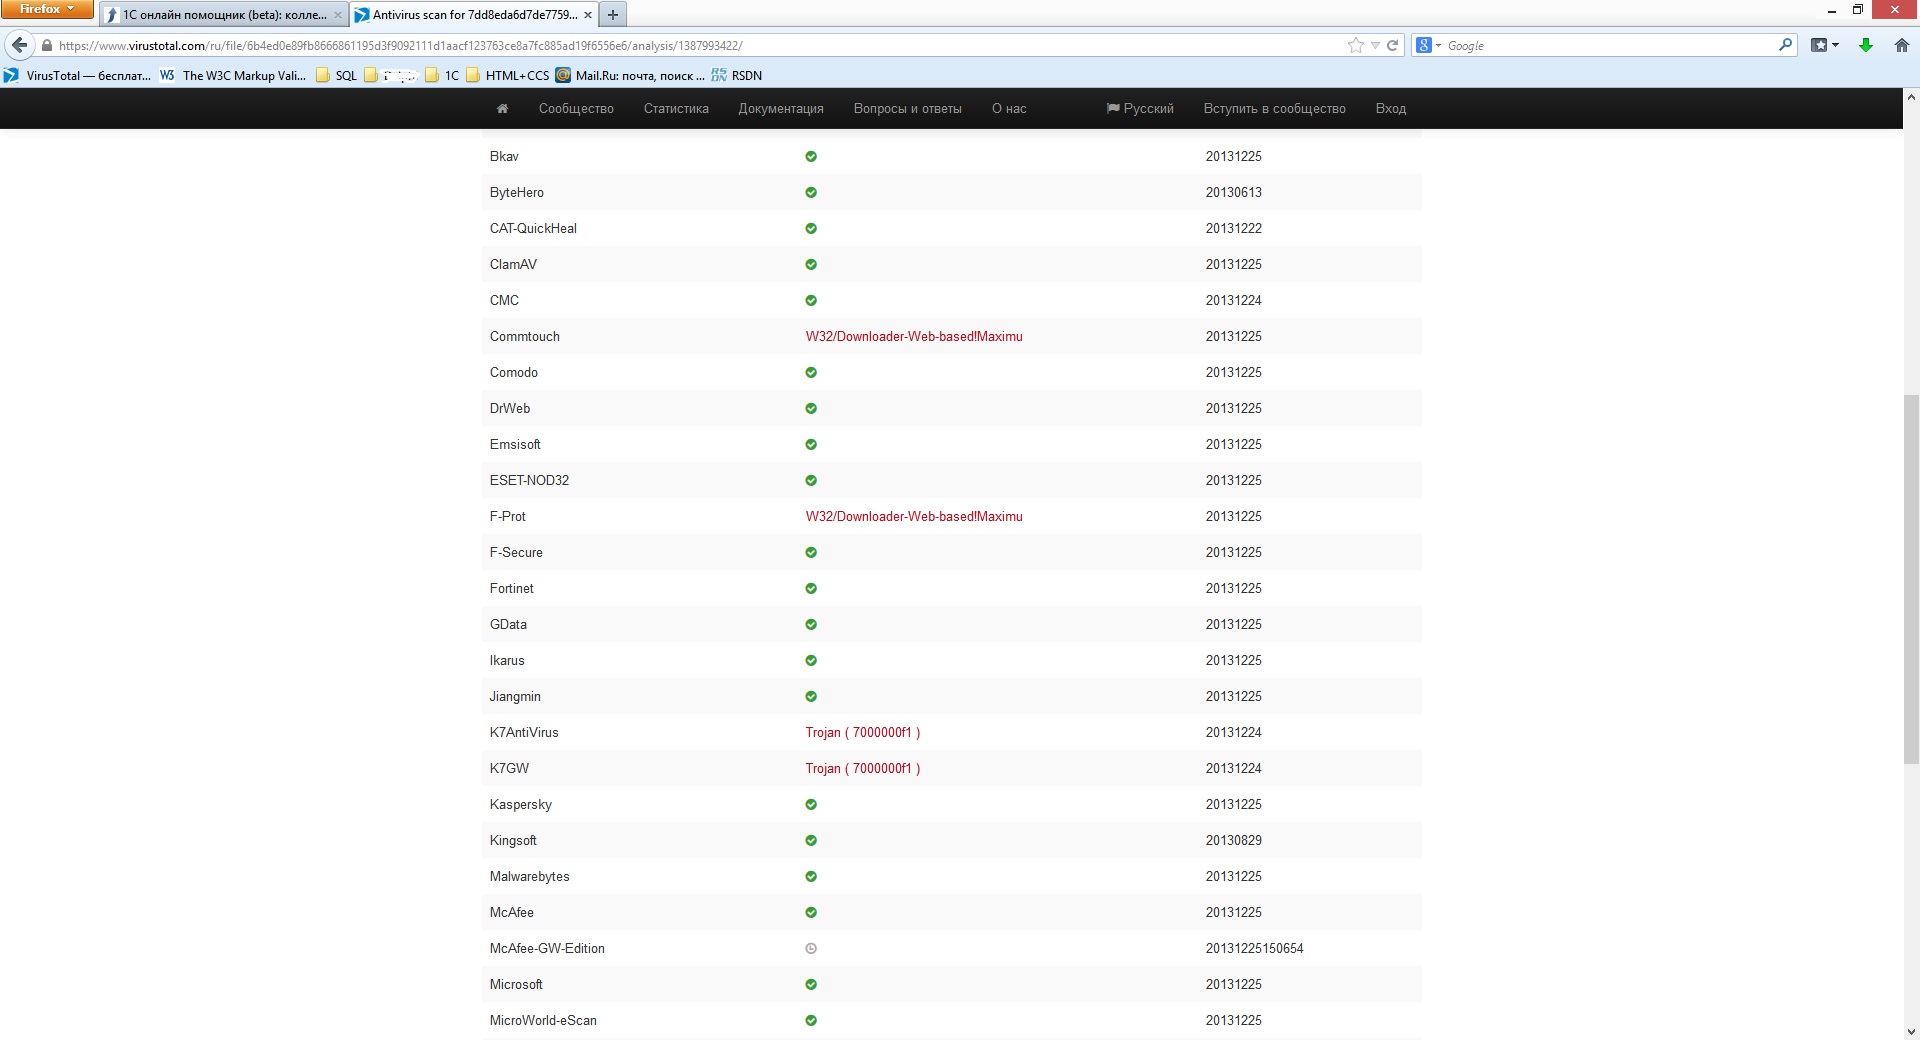Click the scrollbar up arrow

pyautogui.click(x=1911, y=98)
